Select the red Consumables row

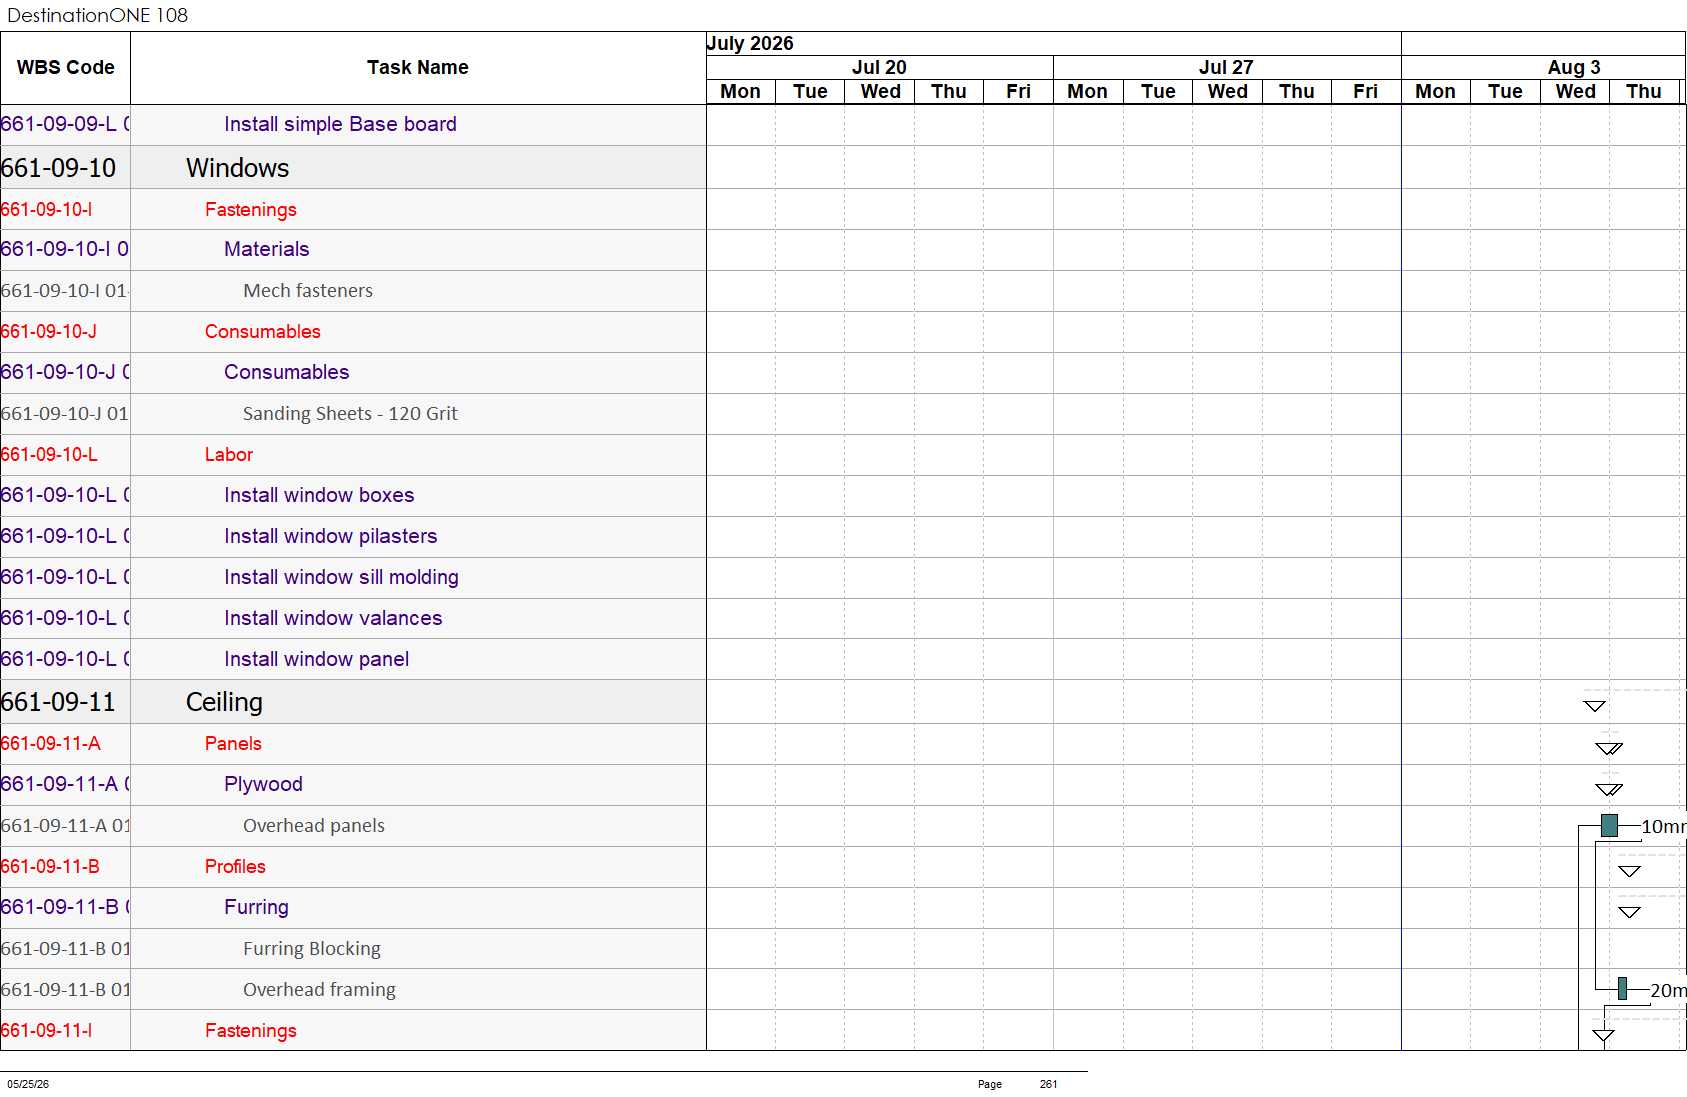coord(353,331)
